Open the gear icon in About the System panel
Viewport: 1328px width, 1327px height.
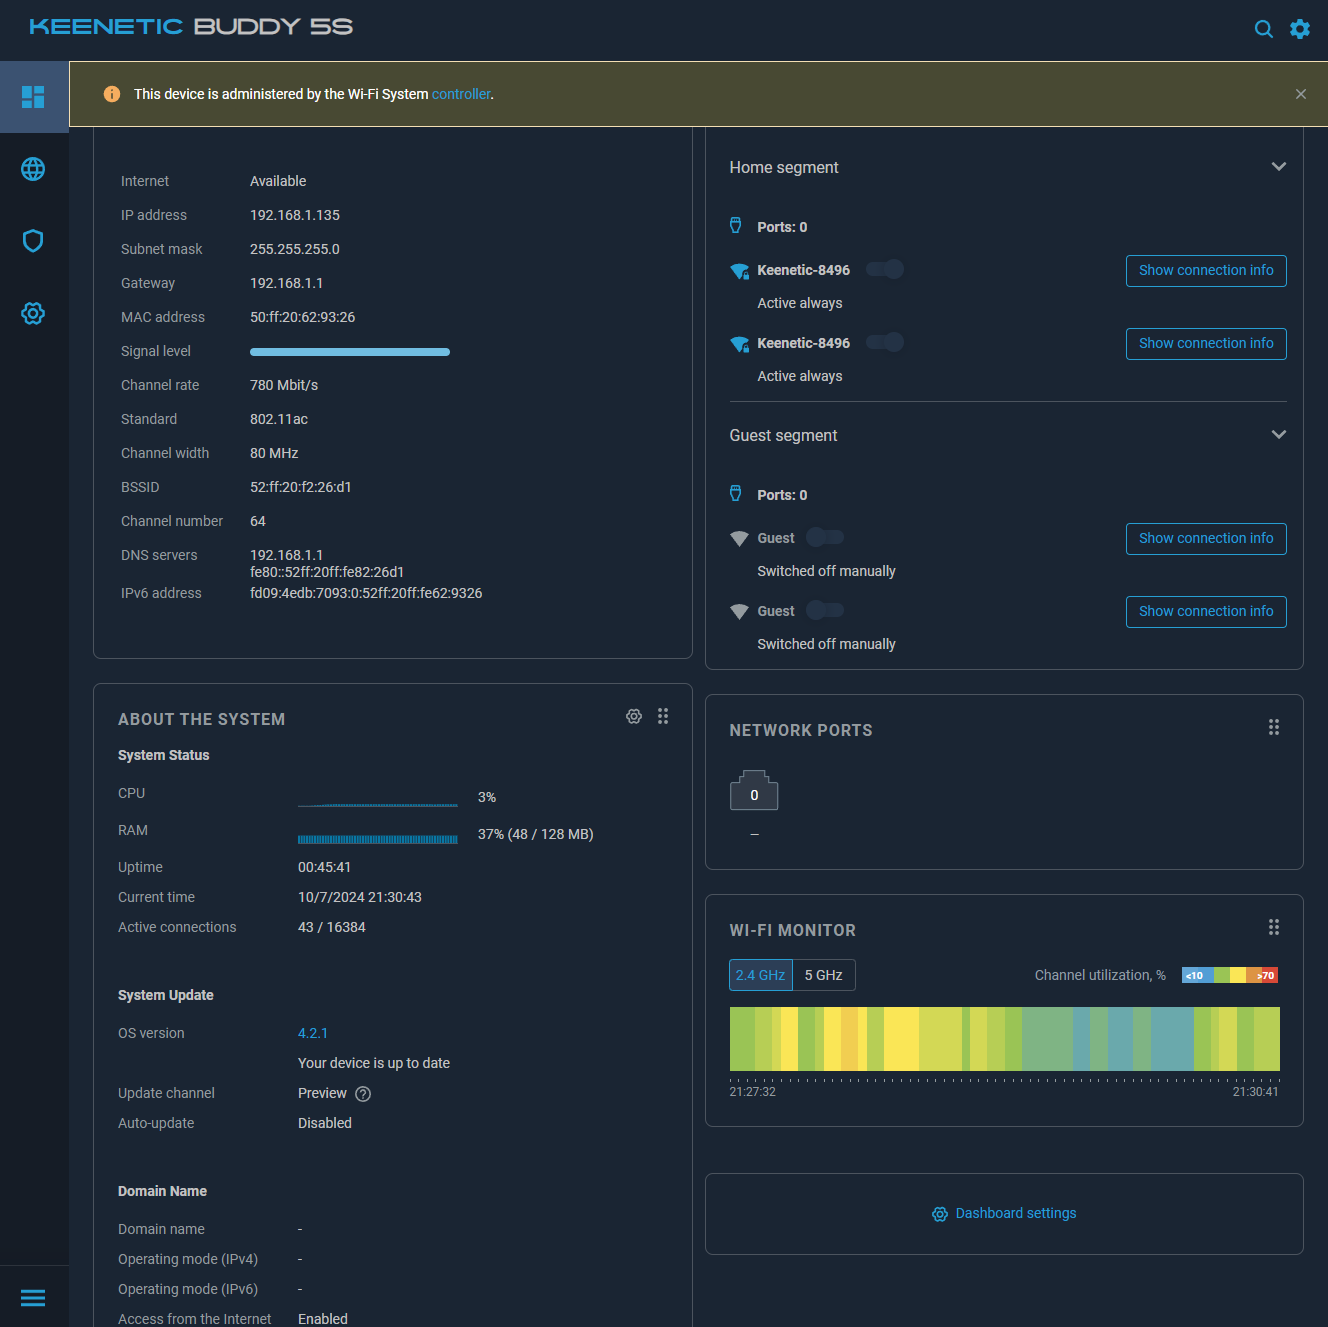pyautogui.click(x=634, y=716)
